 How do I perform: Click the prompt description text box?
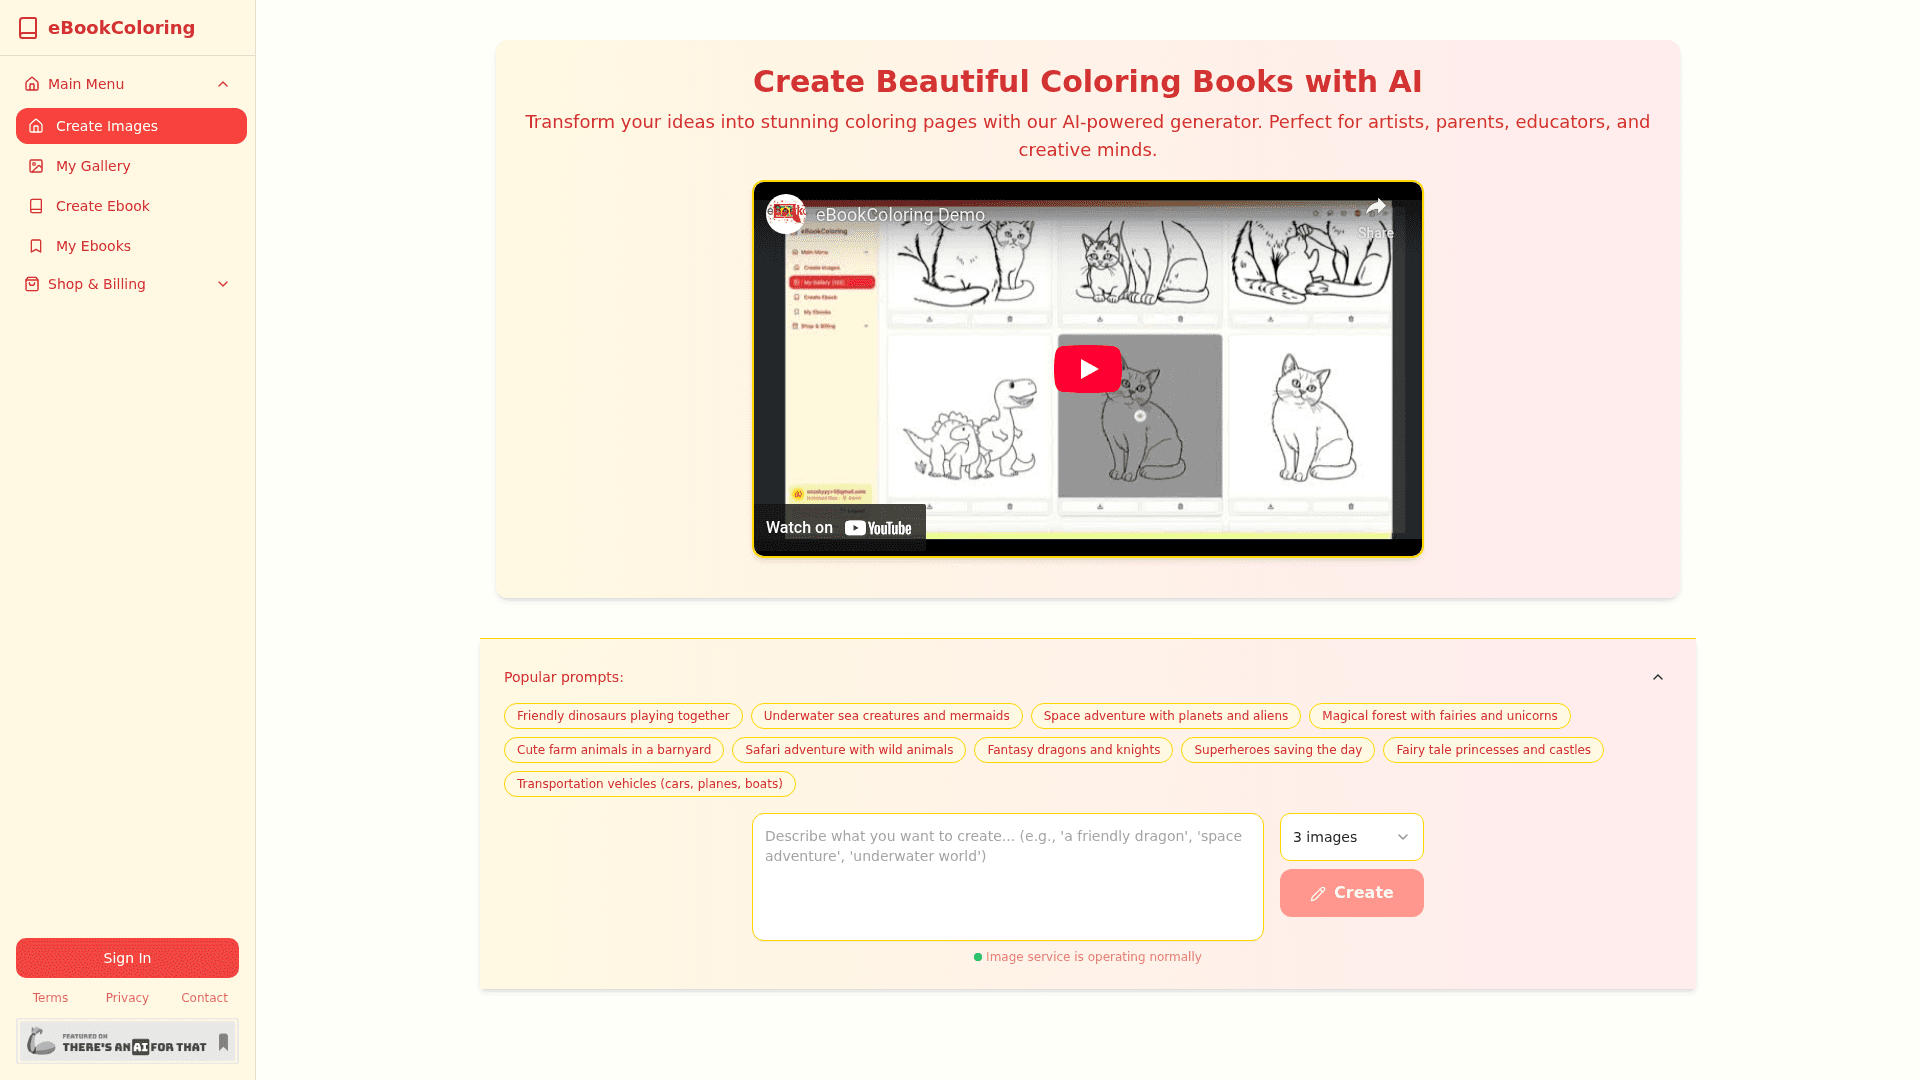pyautogui.click(x=1007, y=877)
